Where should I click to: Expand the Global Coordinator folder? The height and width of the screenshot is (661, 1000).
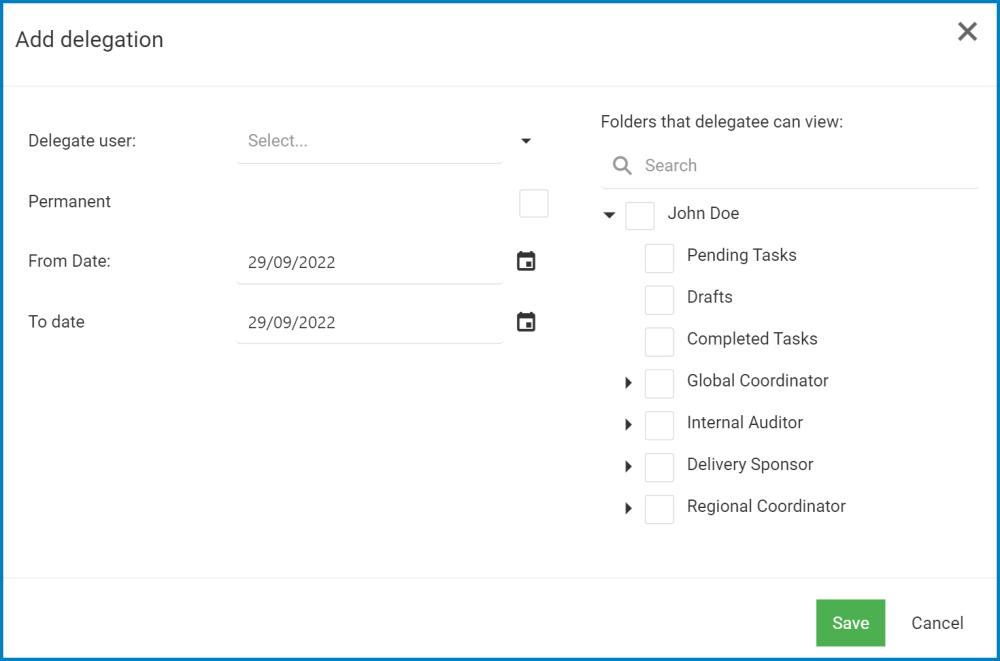[629, 383]
